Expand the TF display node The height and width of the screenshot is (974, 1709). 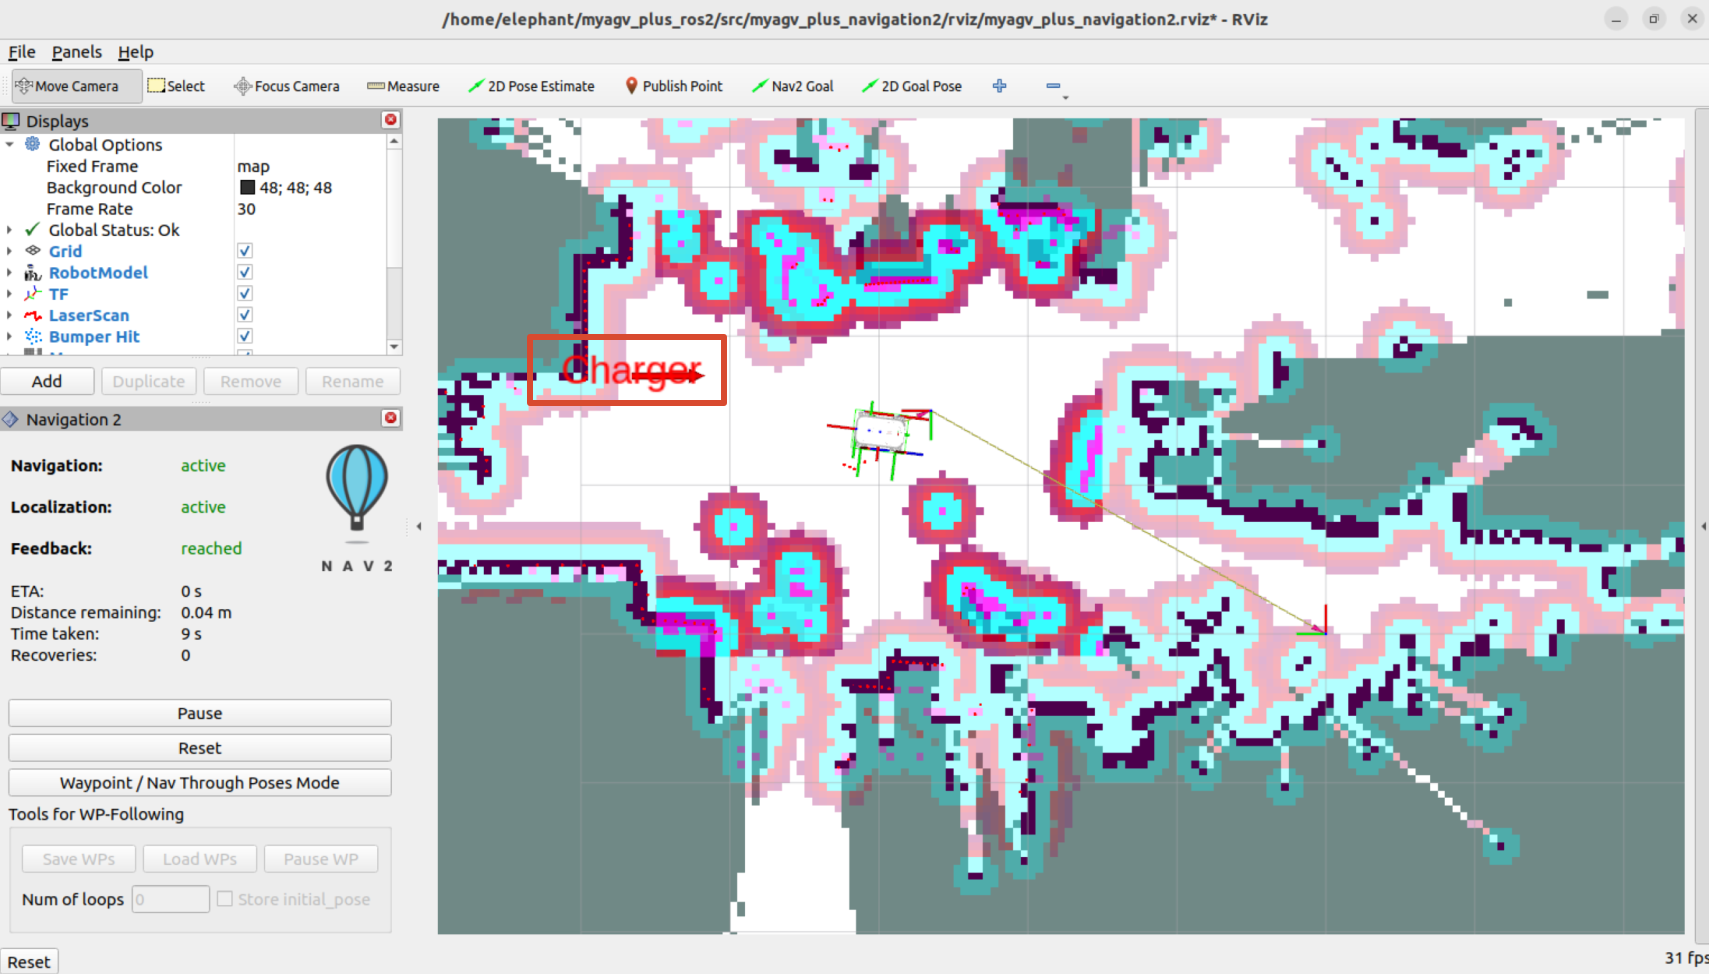coord(10,294)
